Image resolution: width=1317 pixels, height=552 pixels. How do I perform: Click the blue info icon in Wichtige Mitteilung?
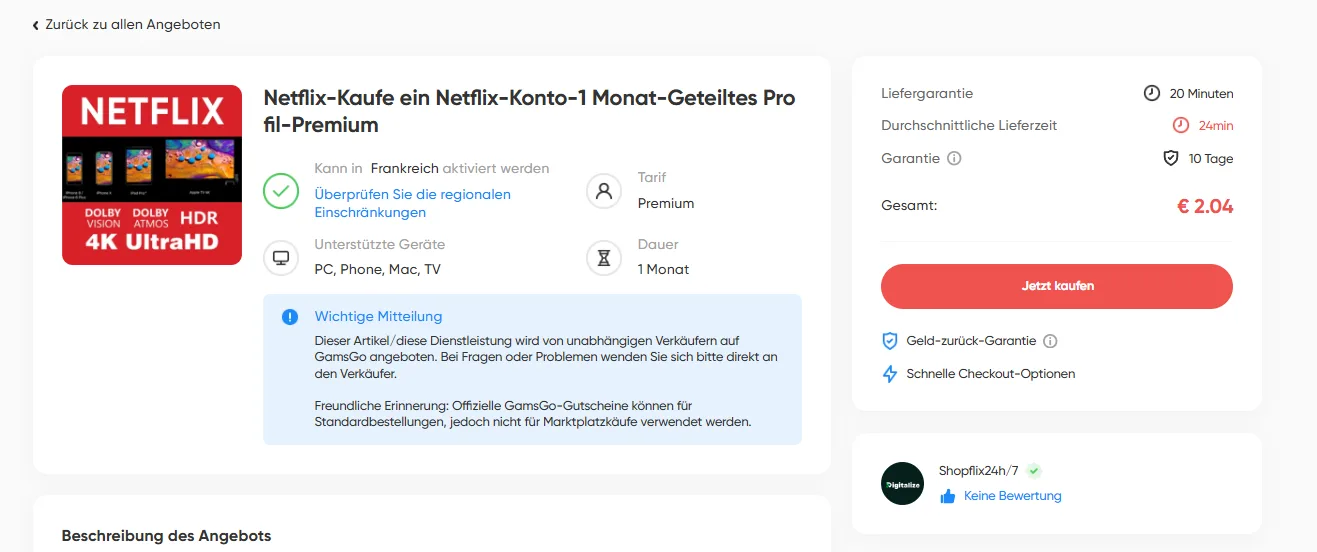[290, 317]
